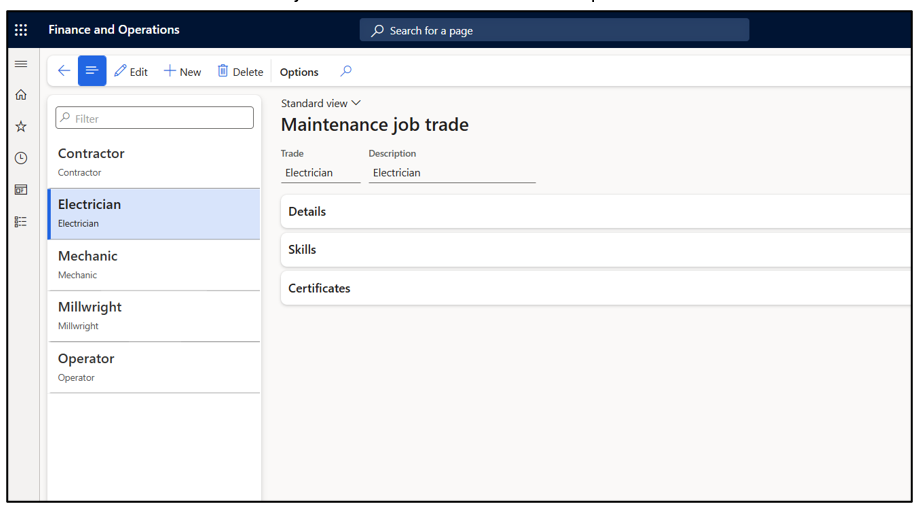The height and width of the screenshot is (505, 919).
Task: Open the Workspaces icon in the sidebar
Action: coord(21,190)
